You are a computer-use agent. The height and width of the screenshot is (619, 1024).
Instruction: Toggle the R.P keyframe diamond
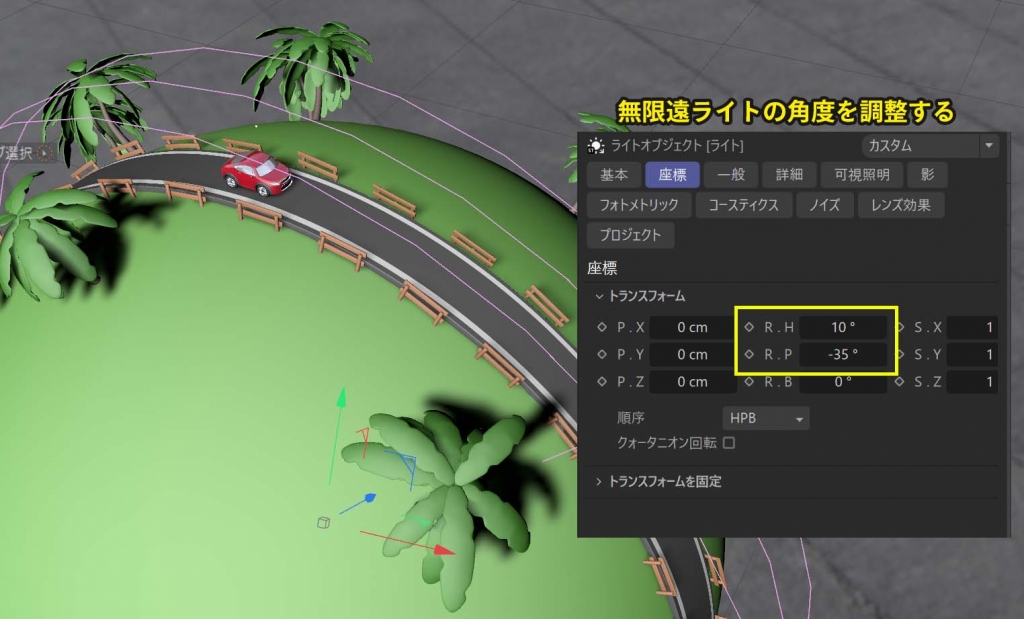pos(749,355)
